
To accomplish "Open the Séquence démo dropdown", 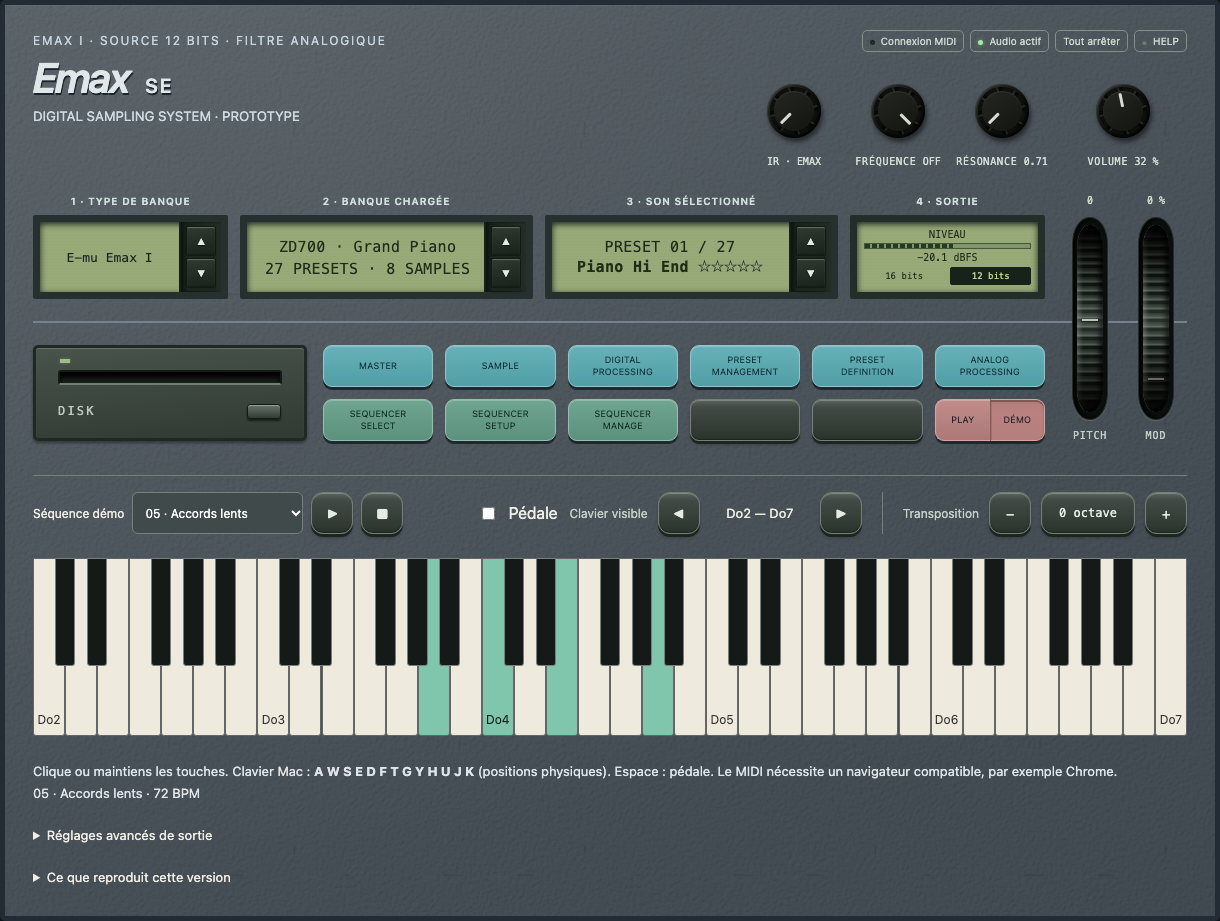I will tap(217, 514).
